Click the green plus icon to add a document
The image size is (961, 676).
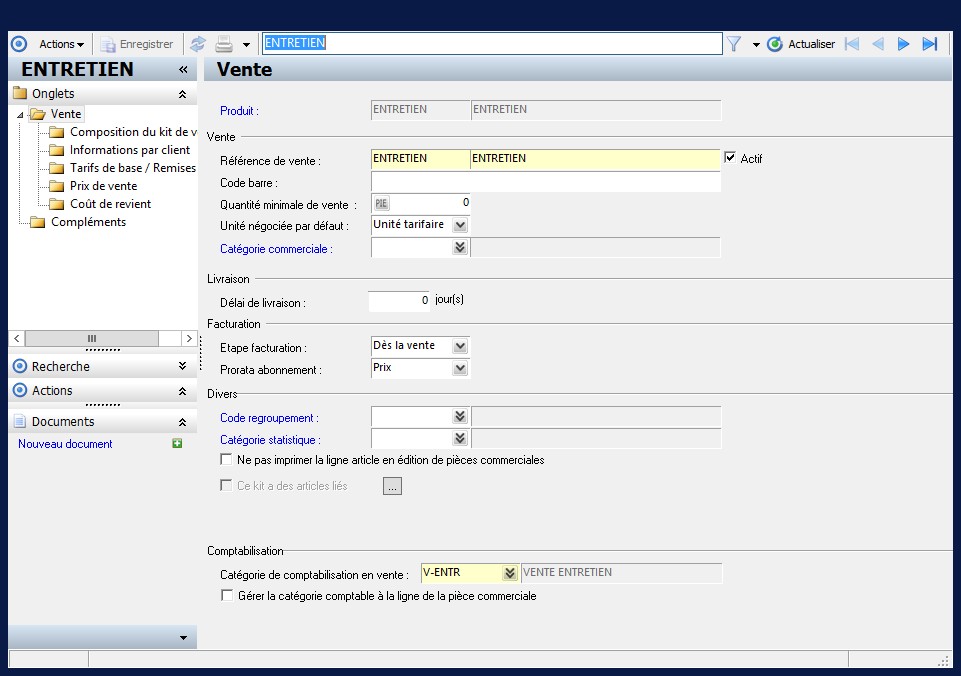(x=177, y=443)
